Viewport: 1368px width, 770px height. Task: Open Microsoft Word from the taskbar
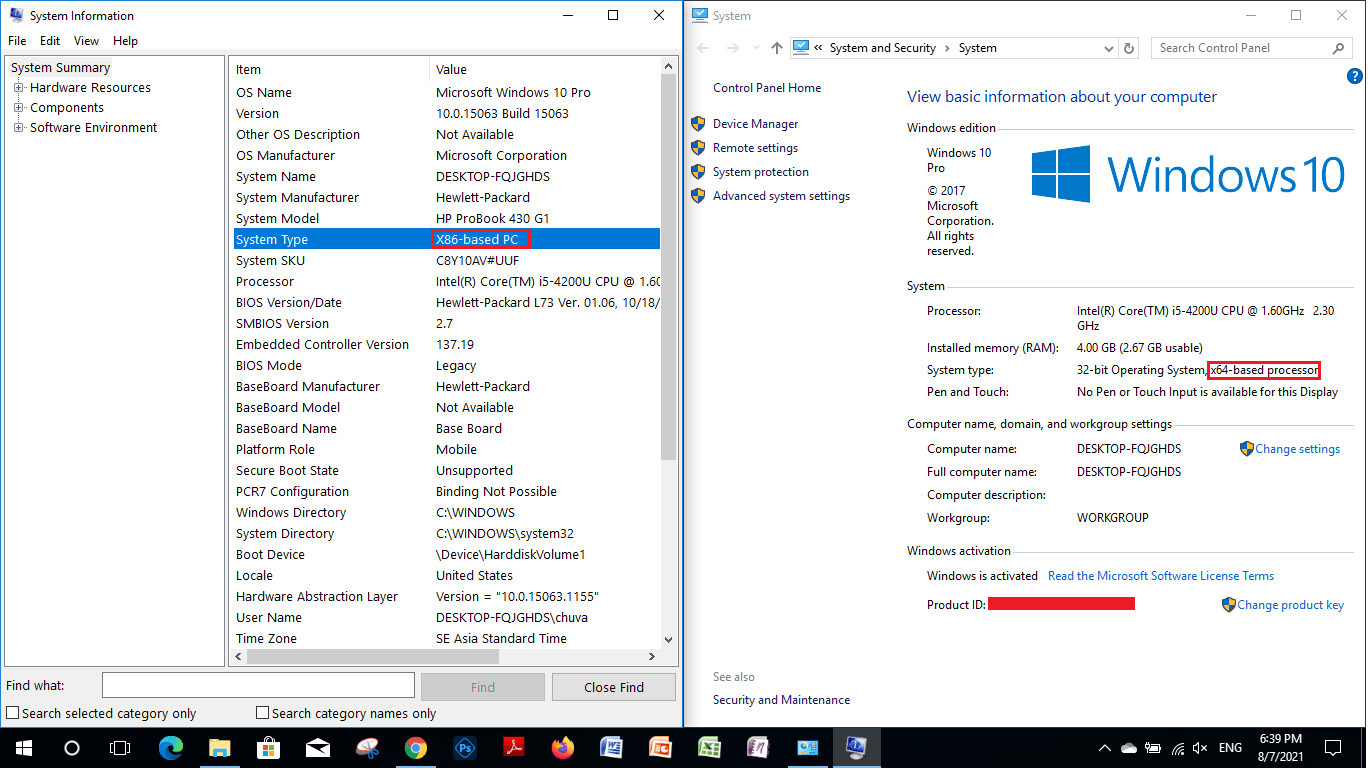612,747
